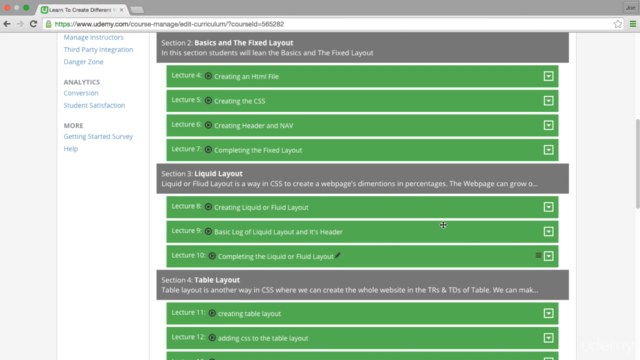Click the play icon for Lecture 10
Screen dimensions: 640x360
coord(212,256)
